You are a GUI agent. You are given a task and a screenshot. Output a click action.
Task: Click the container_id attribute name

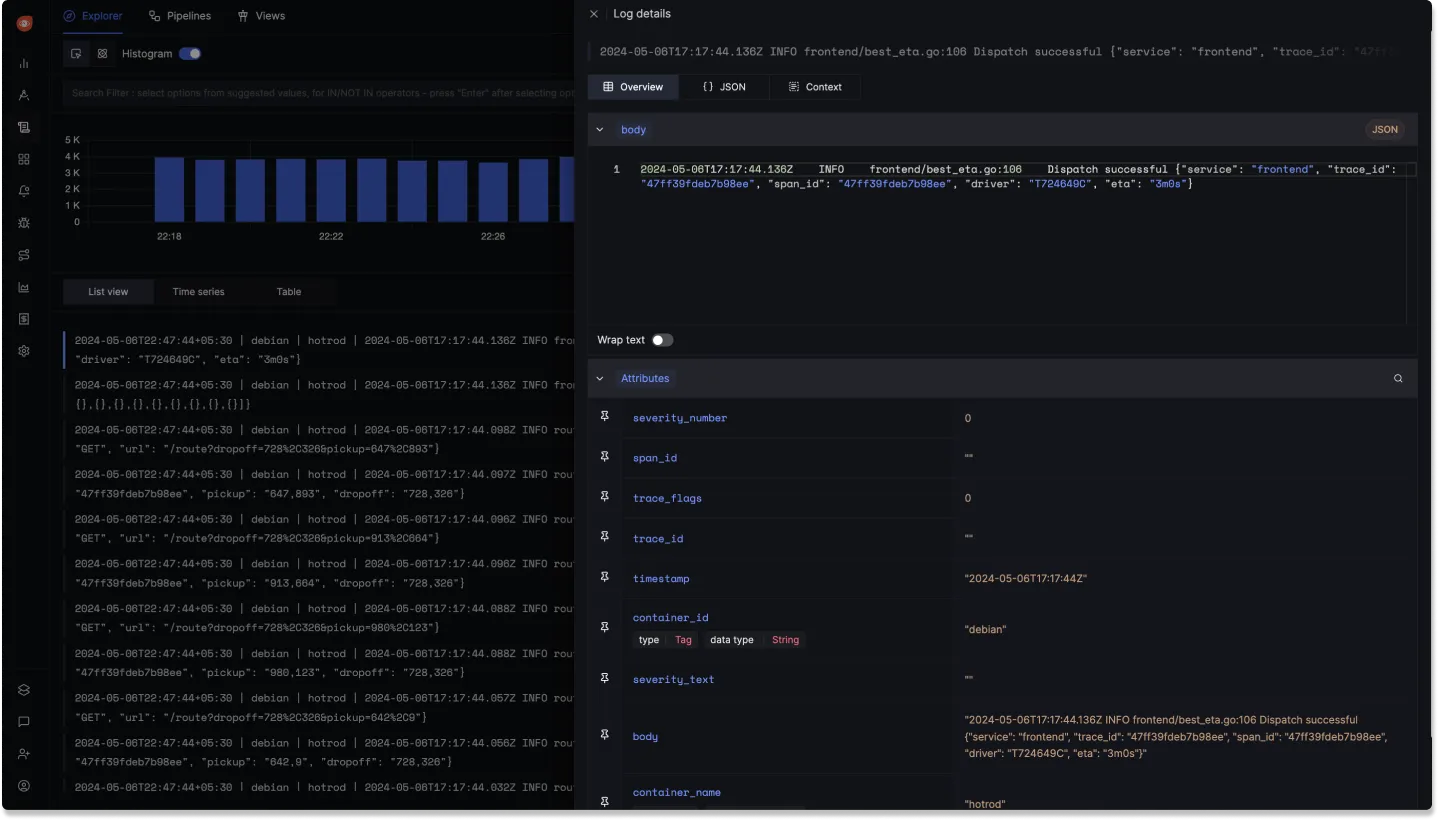[670, 618]
